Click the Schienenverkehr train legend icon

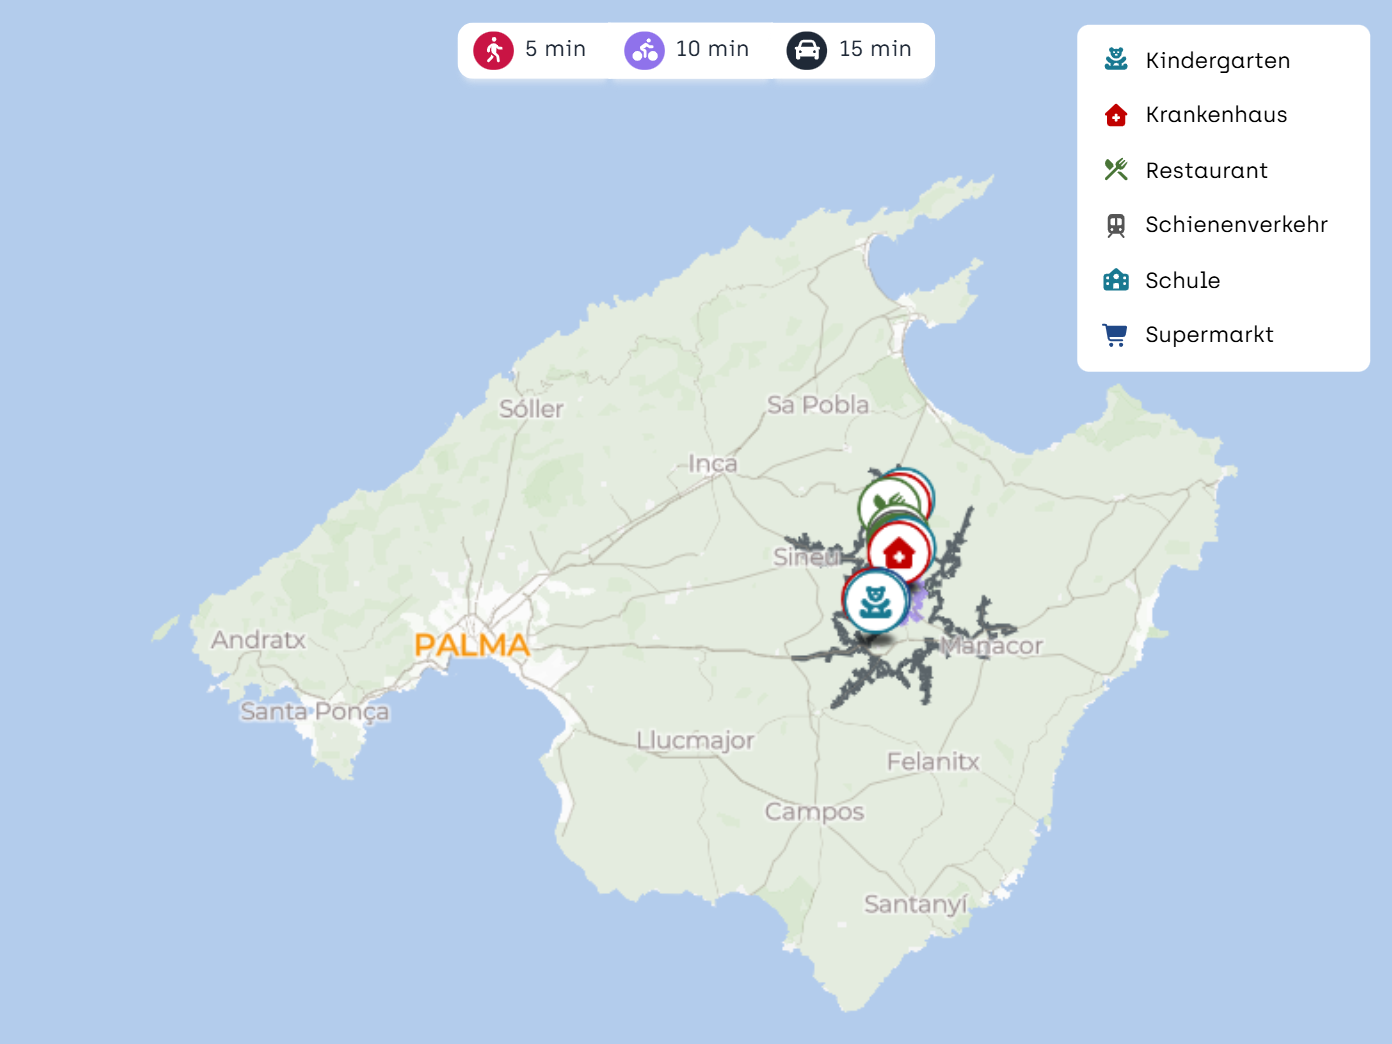(x=1116, y=225)
